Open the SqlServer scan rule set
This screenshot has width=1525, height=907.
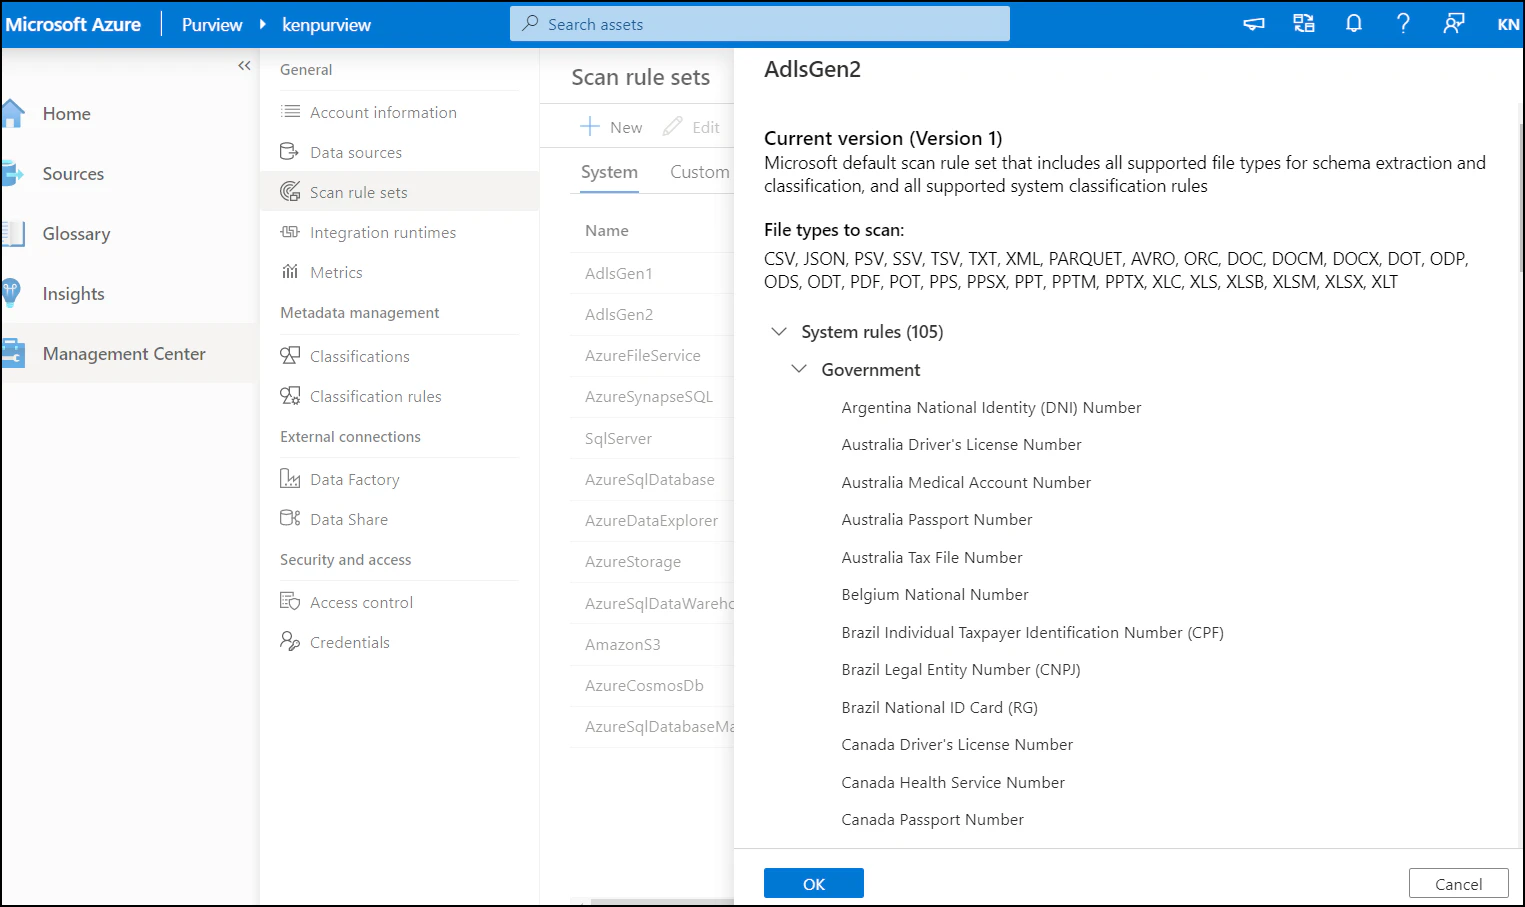618,438
